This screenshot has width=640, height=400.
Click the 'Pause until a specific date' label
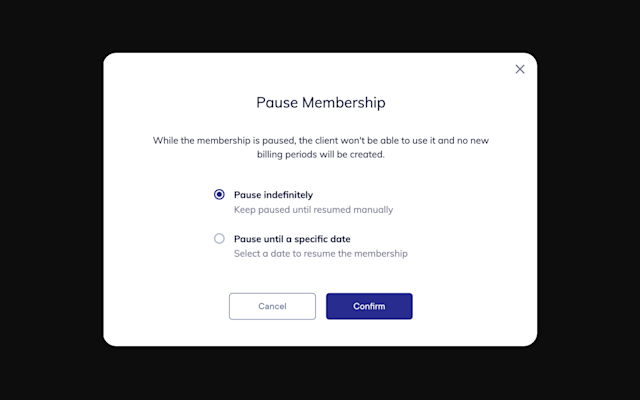pos(292,239)
